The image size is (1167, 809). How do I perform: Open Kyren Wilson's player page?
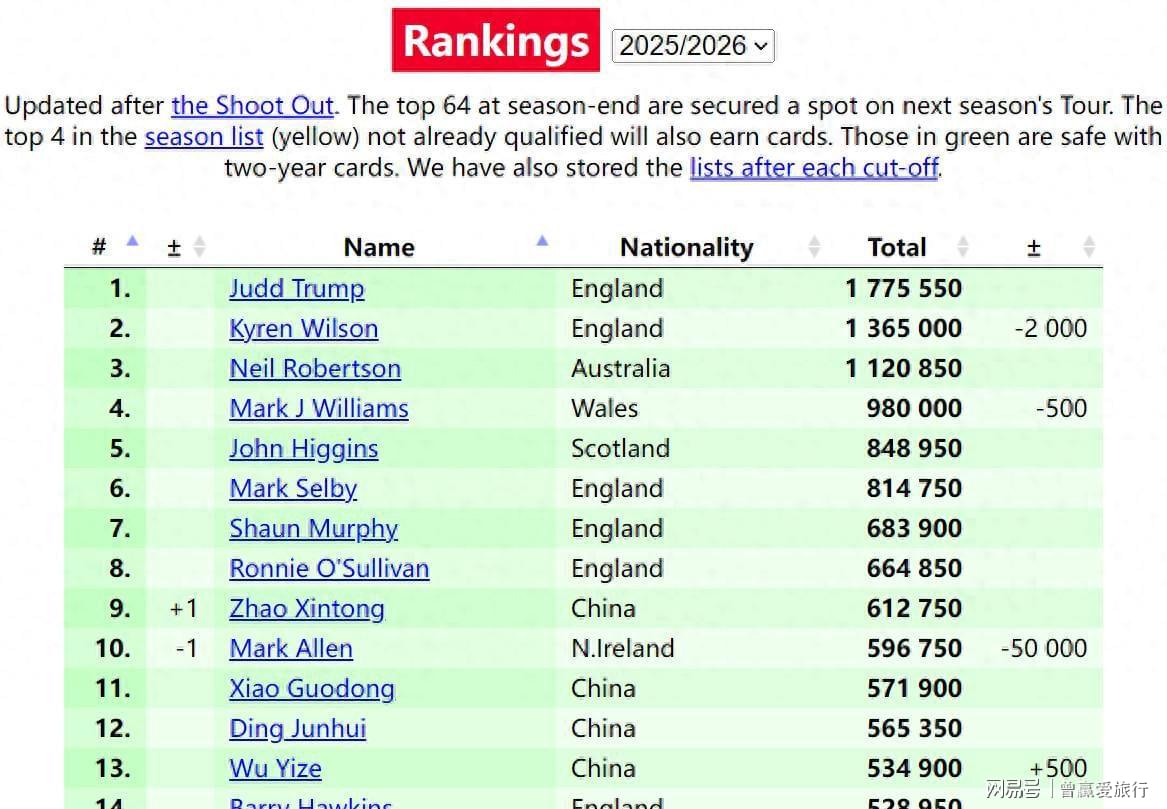303,329
